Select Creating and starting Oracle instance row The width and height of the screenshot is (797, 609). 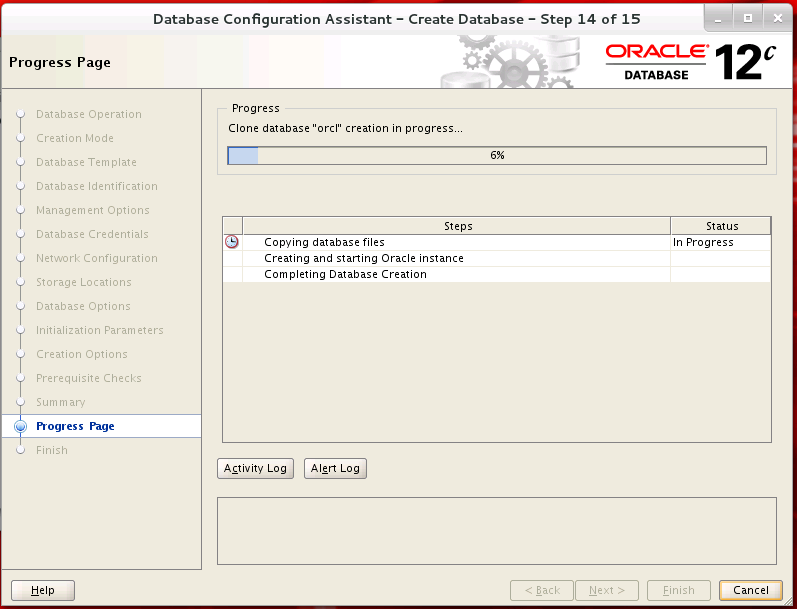pyautogui.click(x=363, y=258)
